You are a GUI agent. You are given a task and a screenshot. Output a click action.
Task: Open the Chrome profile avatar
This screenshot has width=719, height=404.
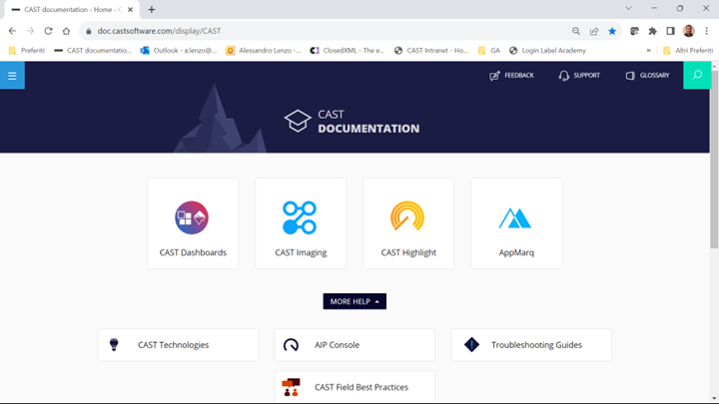689,31
